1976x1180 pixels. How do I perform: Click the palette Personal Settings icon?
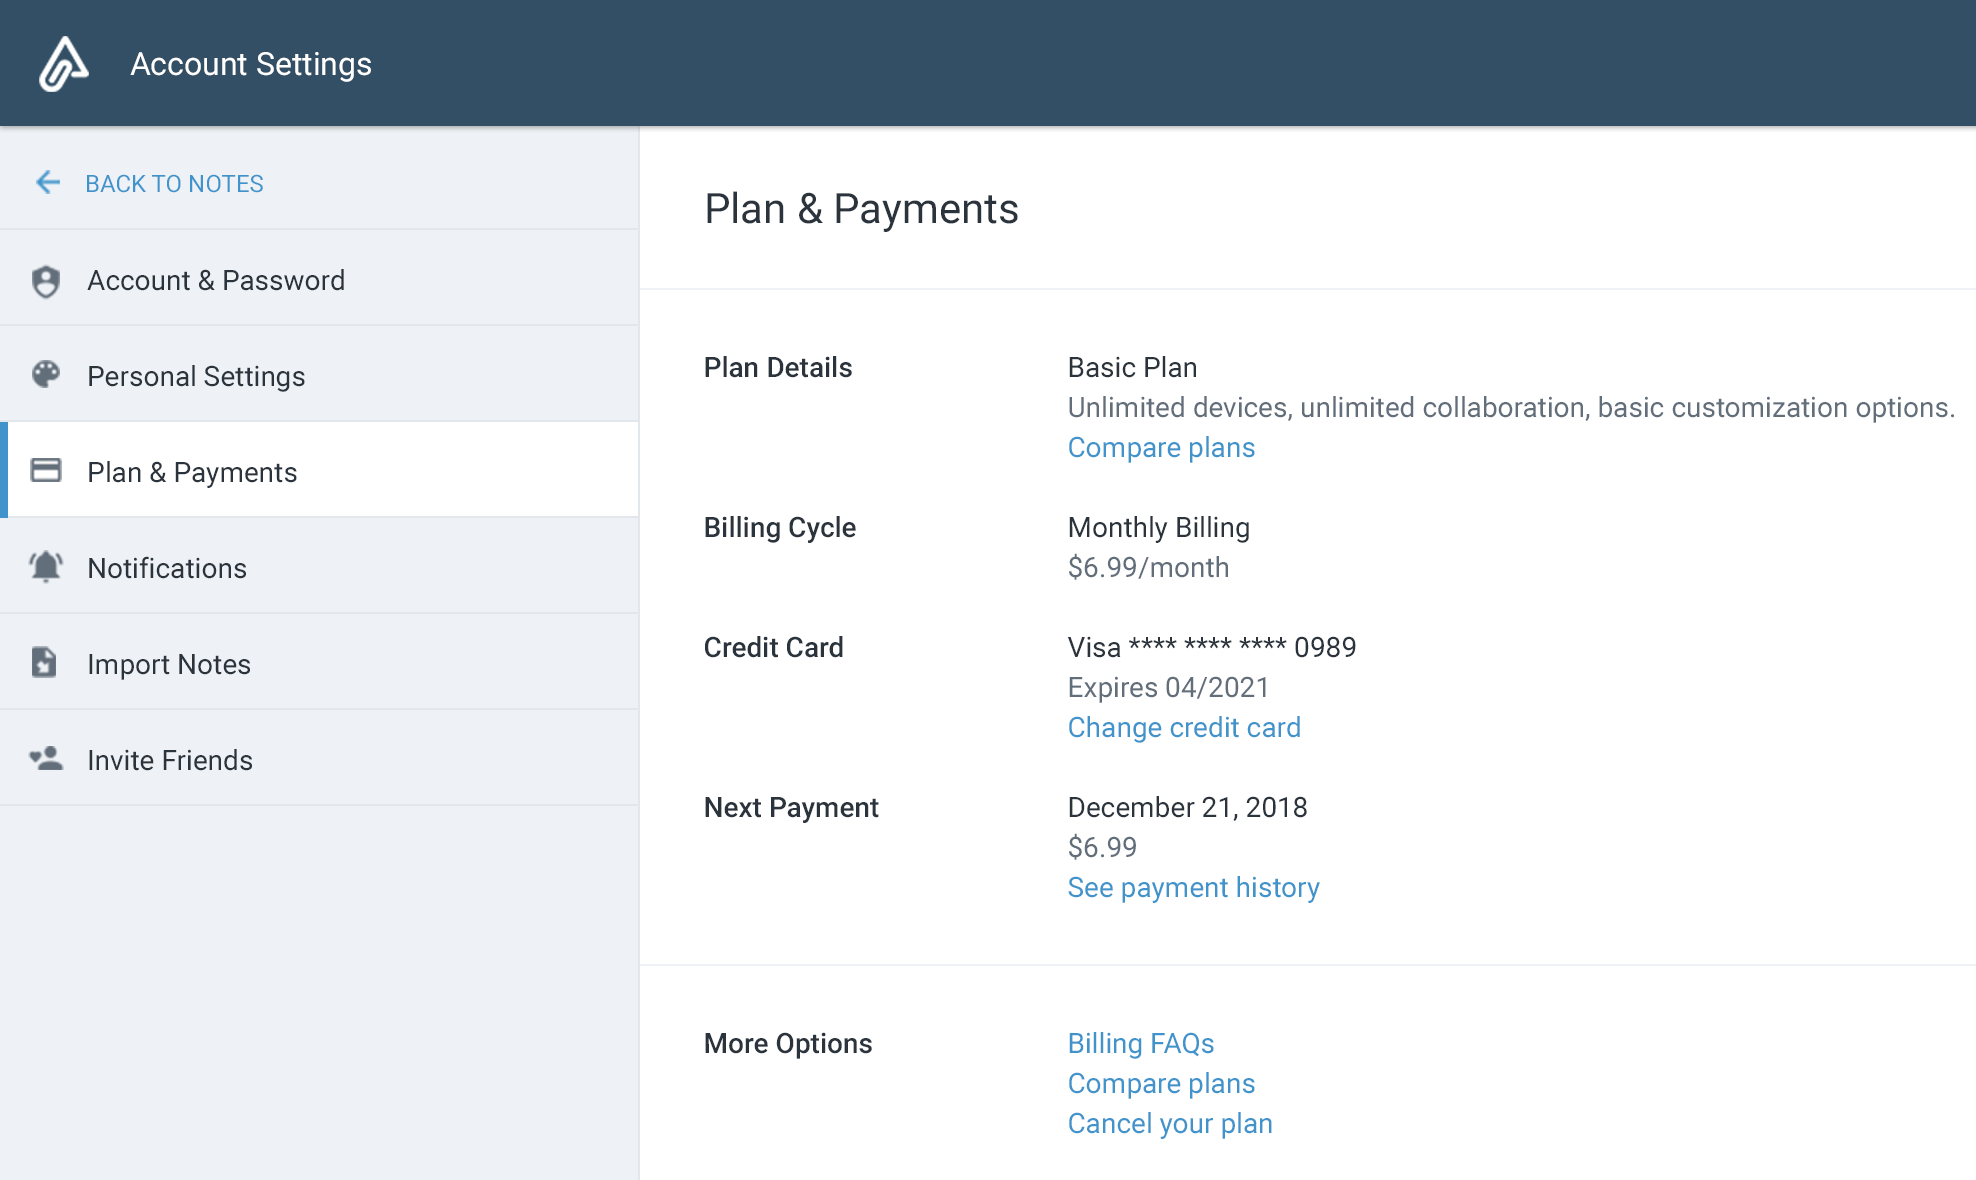[46, 375]
